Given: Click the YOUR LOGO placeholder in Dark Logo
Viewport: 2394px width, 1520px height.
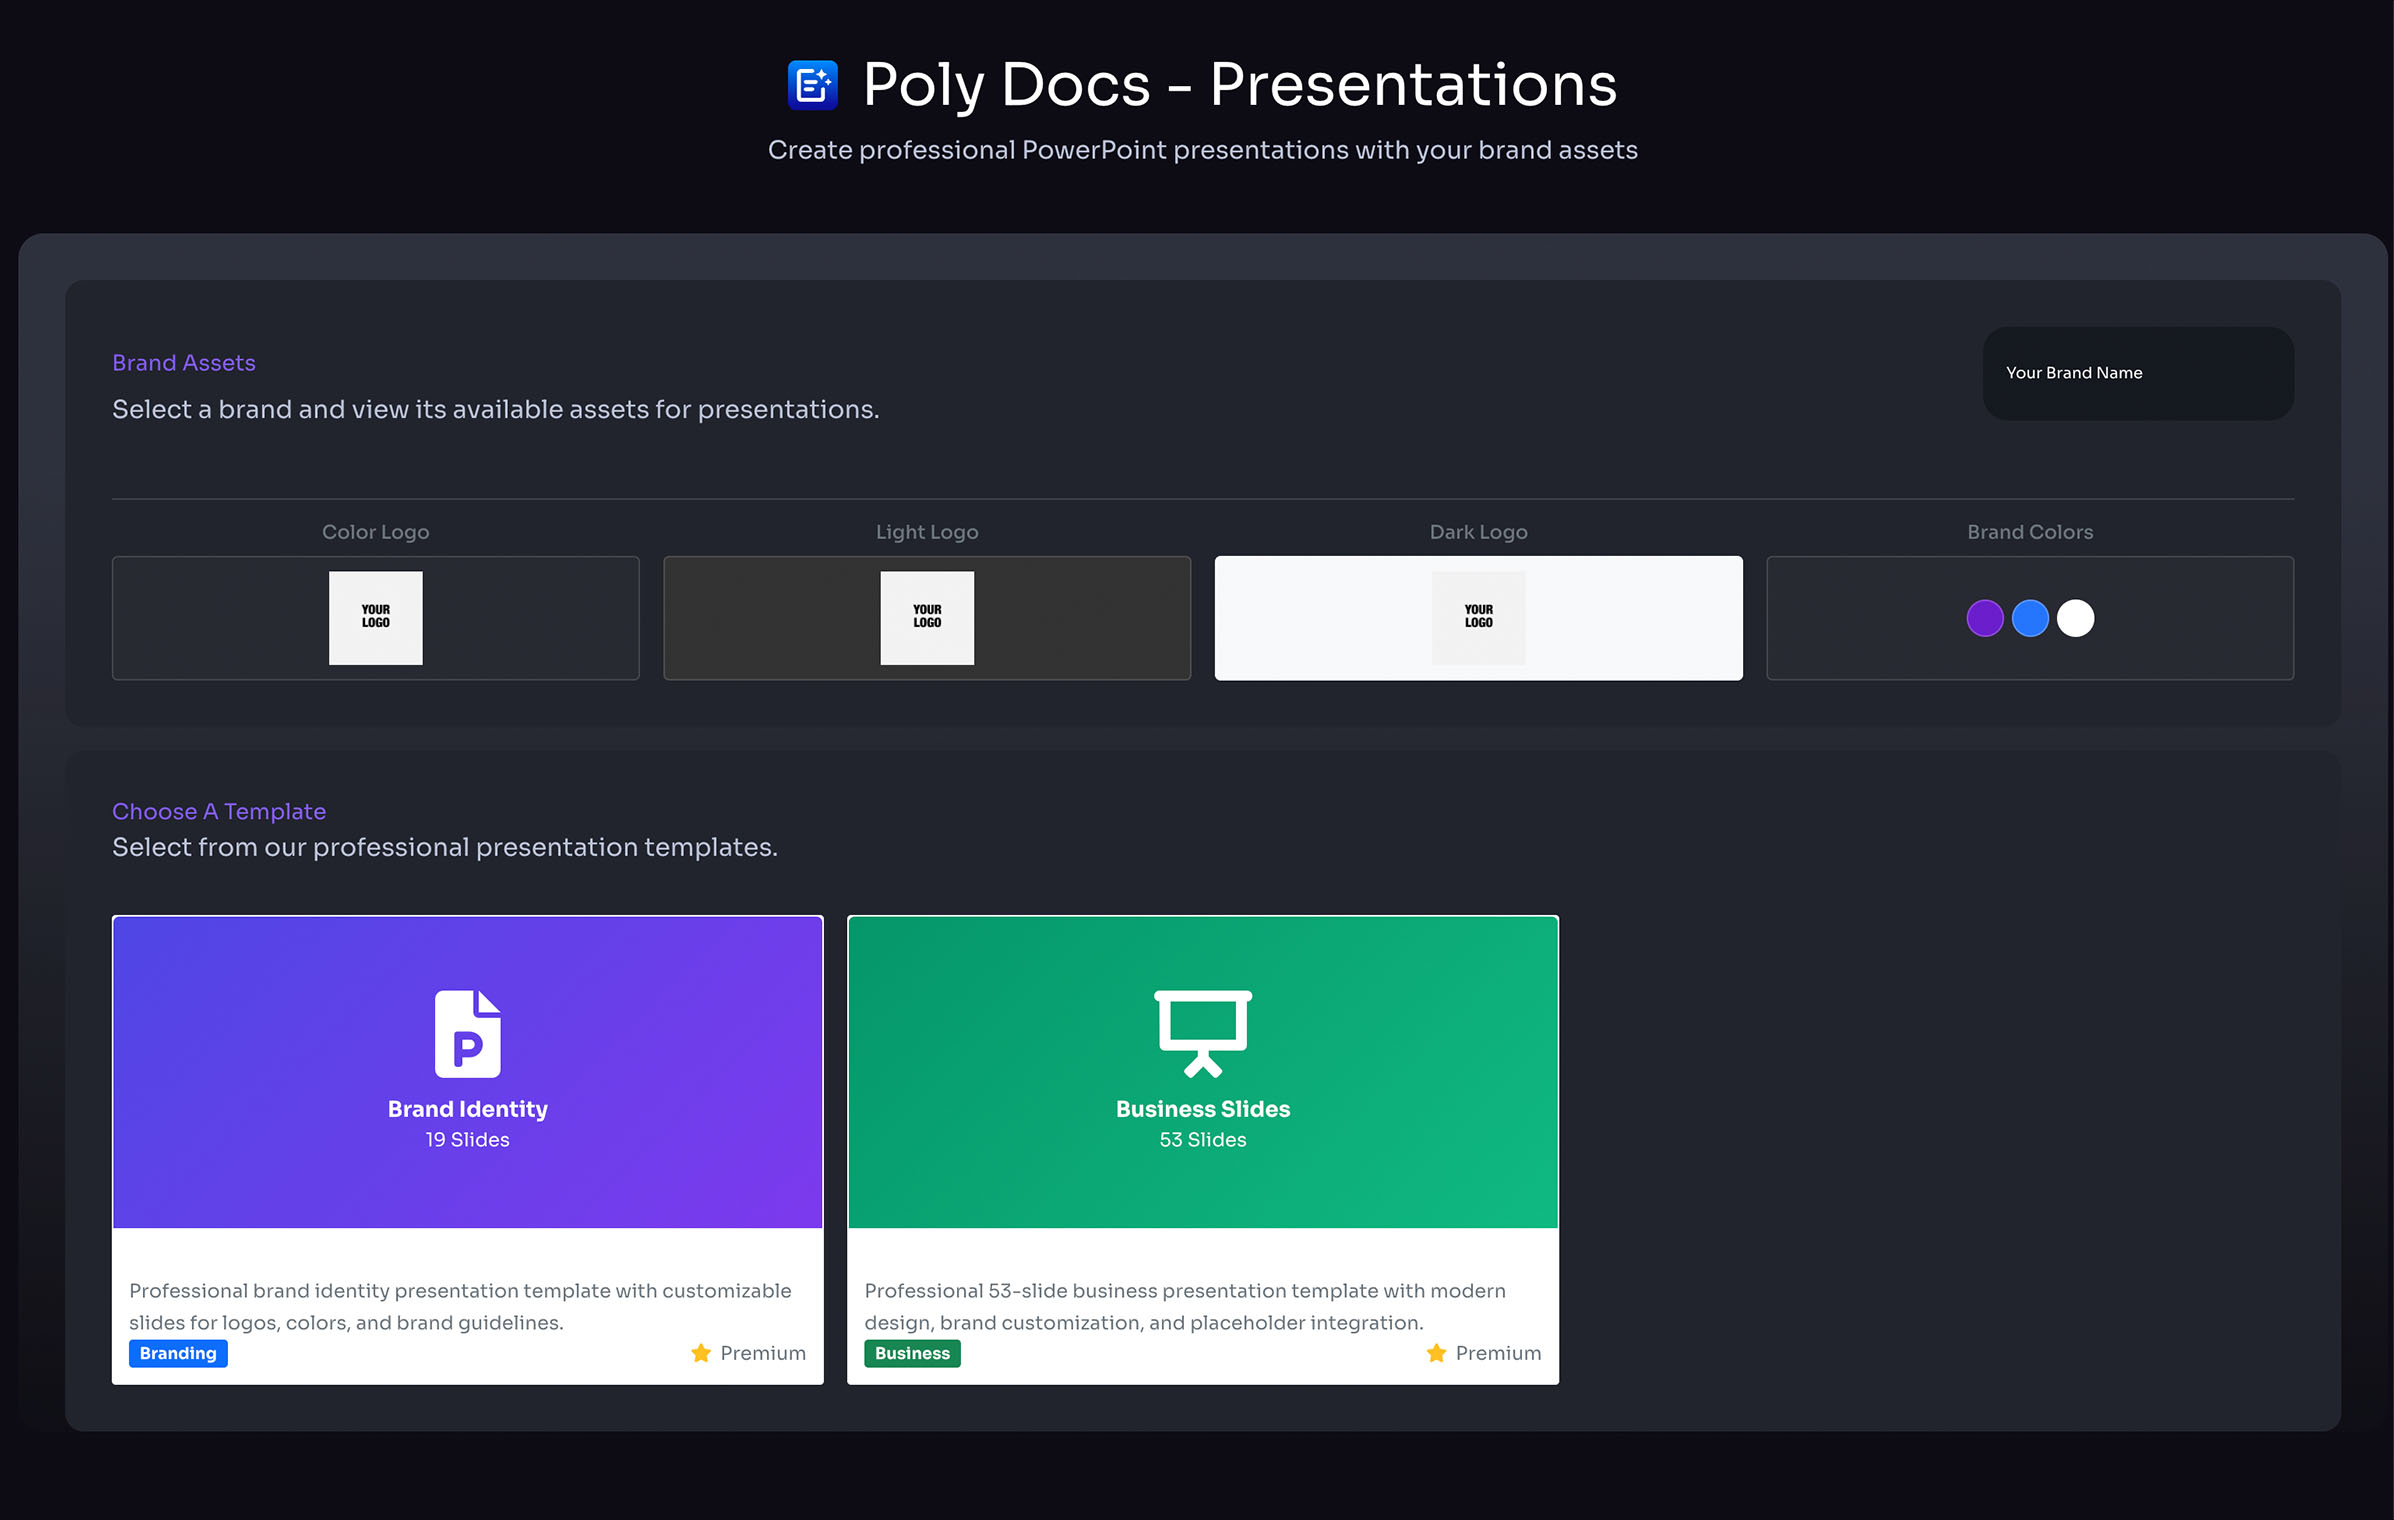Looking at the screenshot, I should point(1477,618).
